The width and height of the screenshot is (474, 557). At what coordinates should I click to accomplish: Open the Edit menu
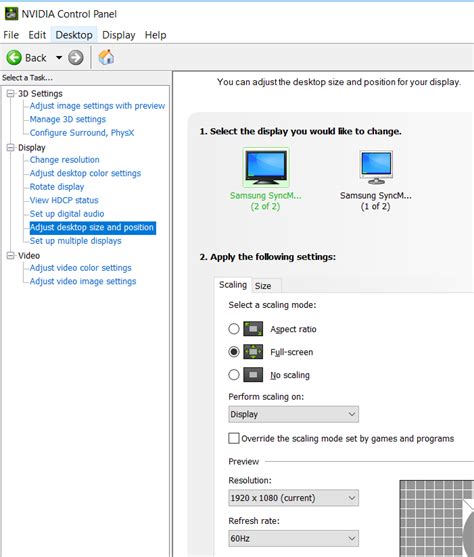pyautogui.click(x=37, y=35)
